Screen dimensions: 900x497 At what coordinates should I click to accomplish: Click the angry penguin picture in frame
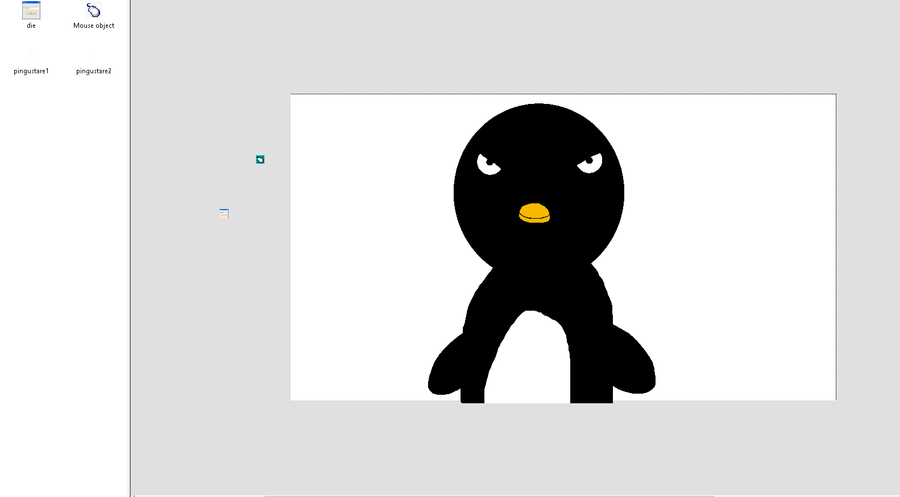coord(541,253)
